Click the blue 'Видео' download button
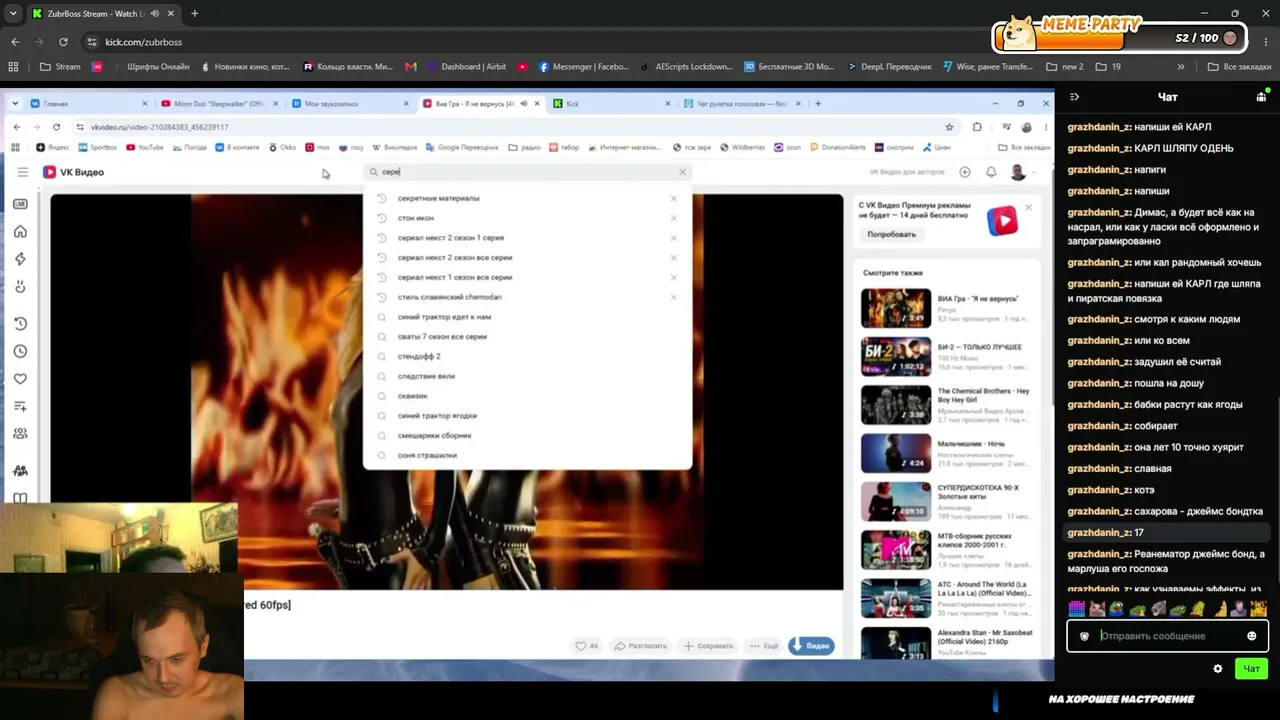This screenshot has height=720, width=1280. tap(811, 646)
